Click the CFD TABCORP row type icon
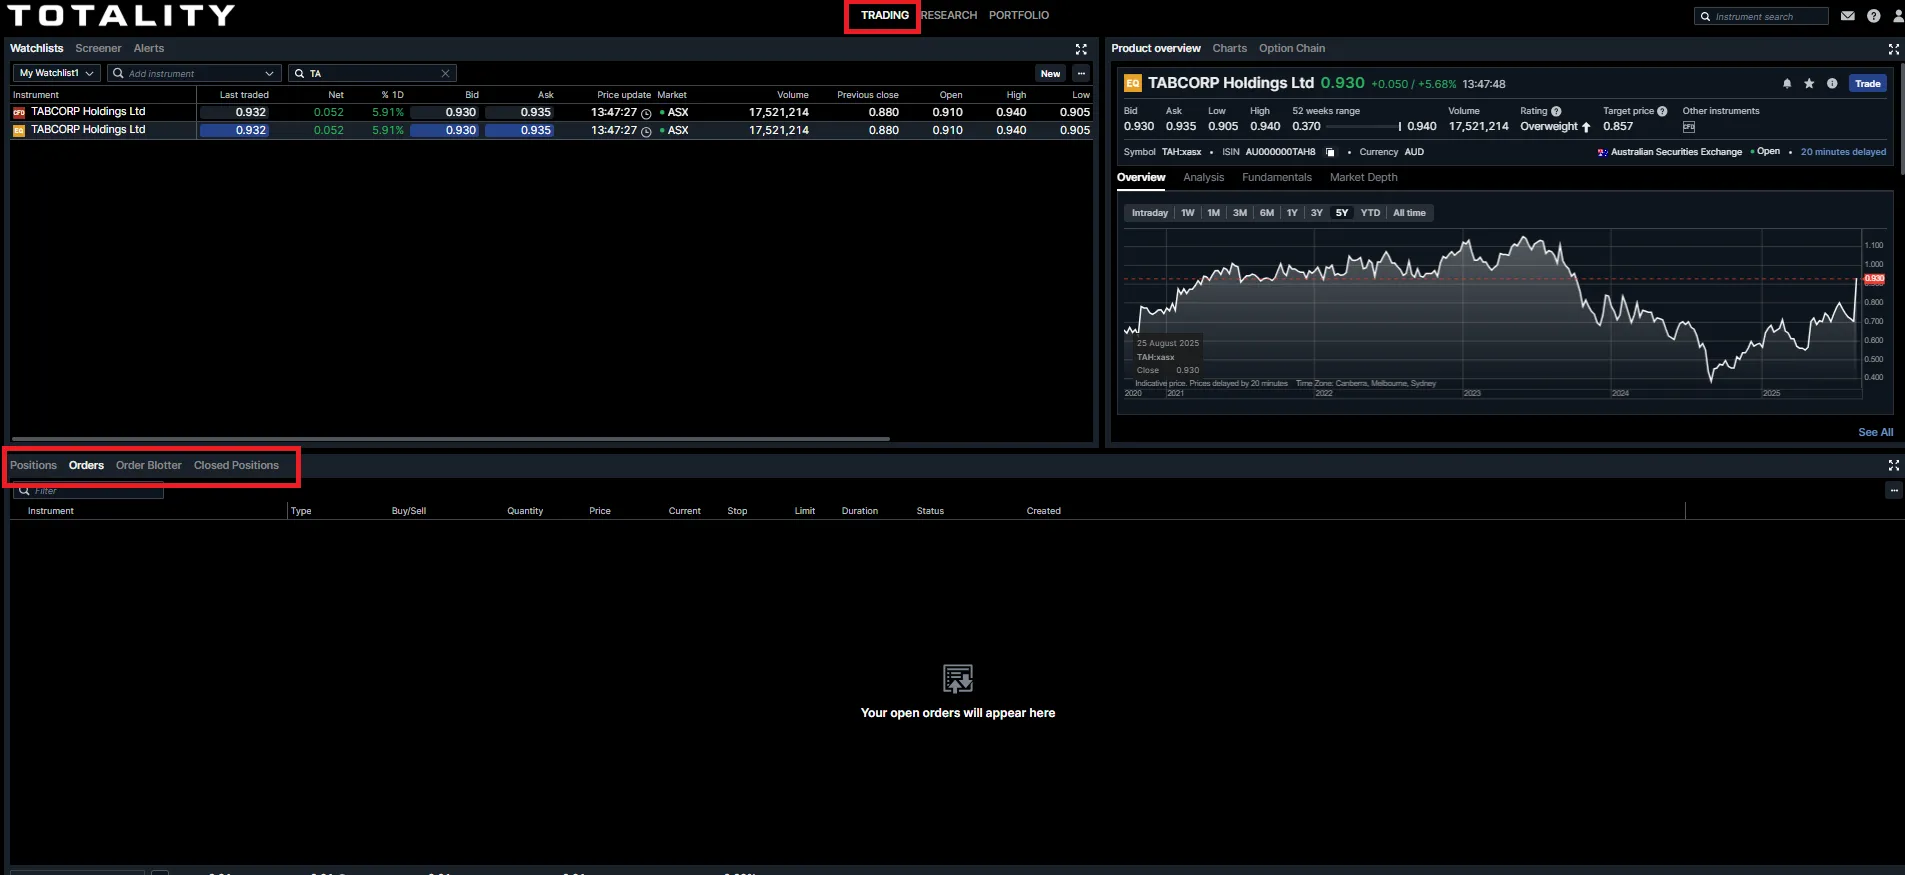The height and width of the screenshot is (875, 1905). [x=19, y=112]
